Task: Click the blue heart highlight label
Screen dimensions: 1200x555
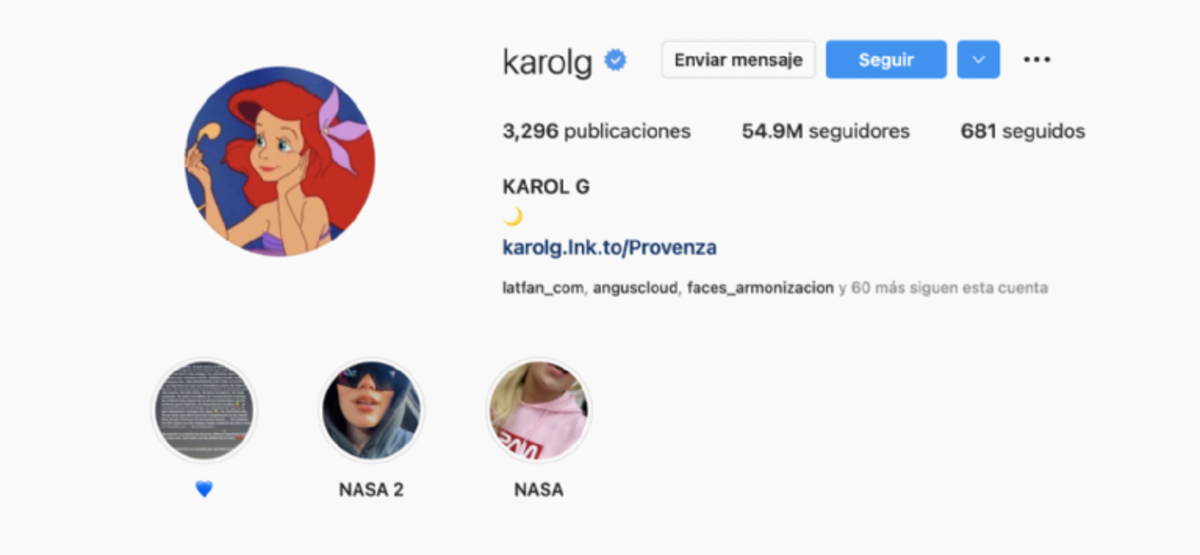Action: [x=204, y=490]
